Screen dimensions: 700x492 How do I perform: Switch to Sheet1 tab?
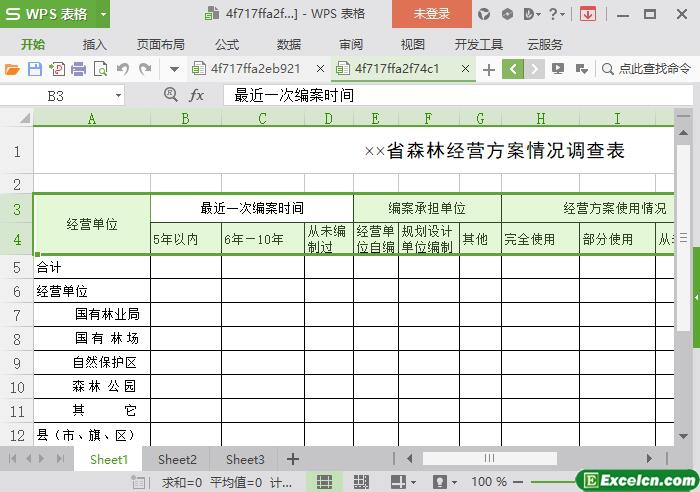pos(108,459)
